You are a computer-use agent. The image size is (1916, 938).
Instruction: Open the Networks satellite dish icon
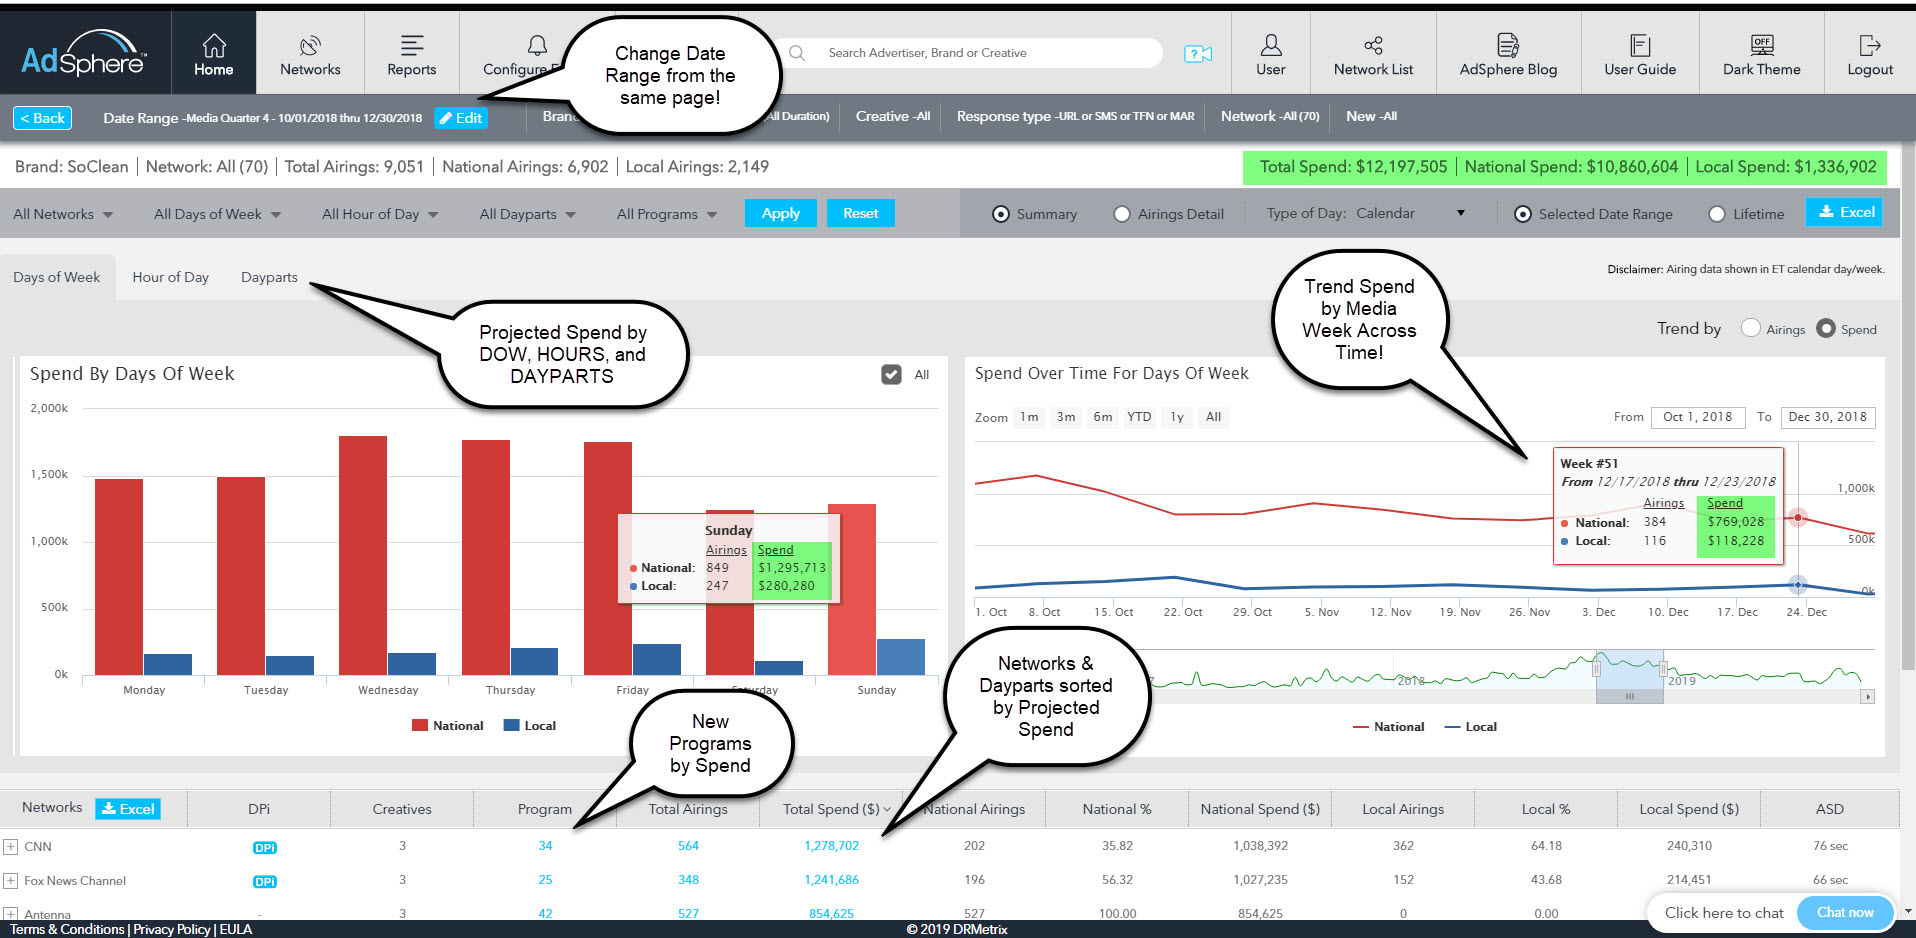click(310, 46)
